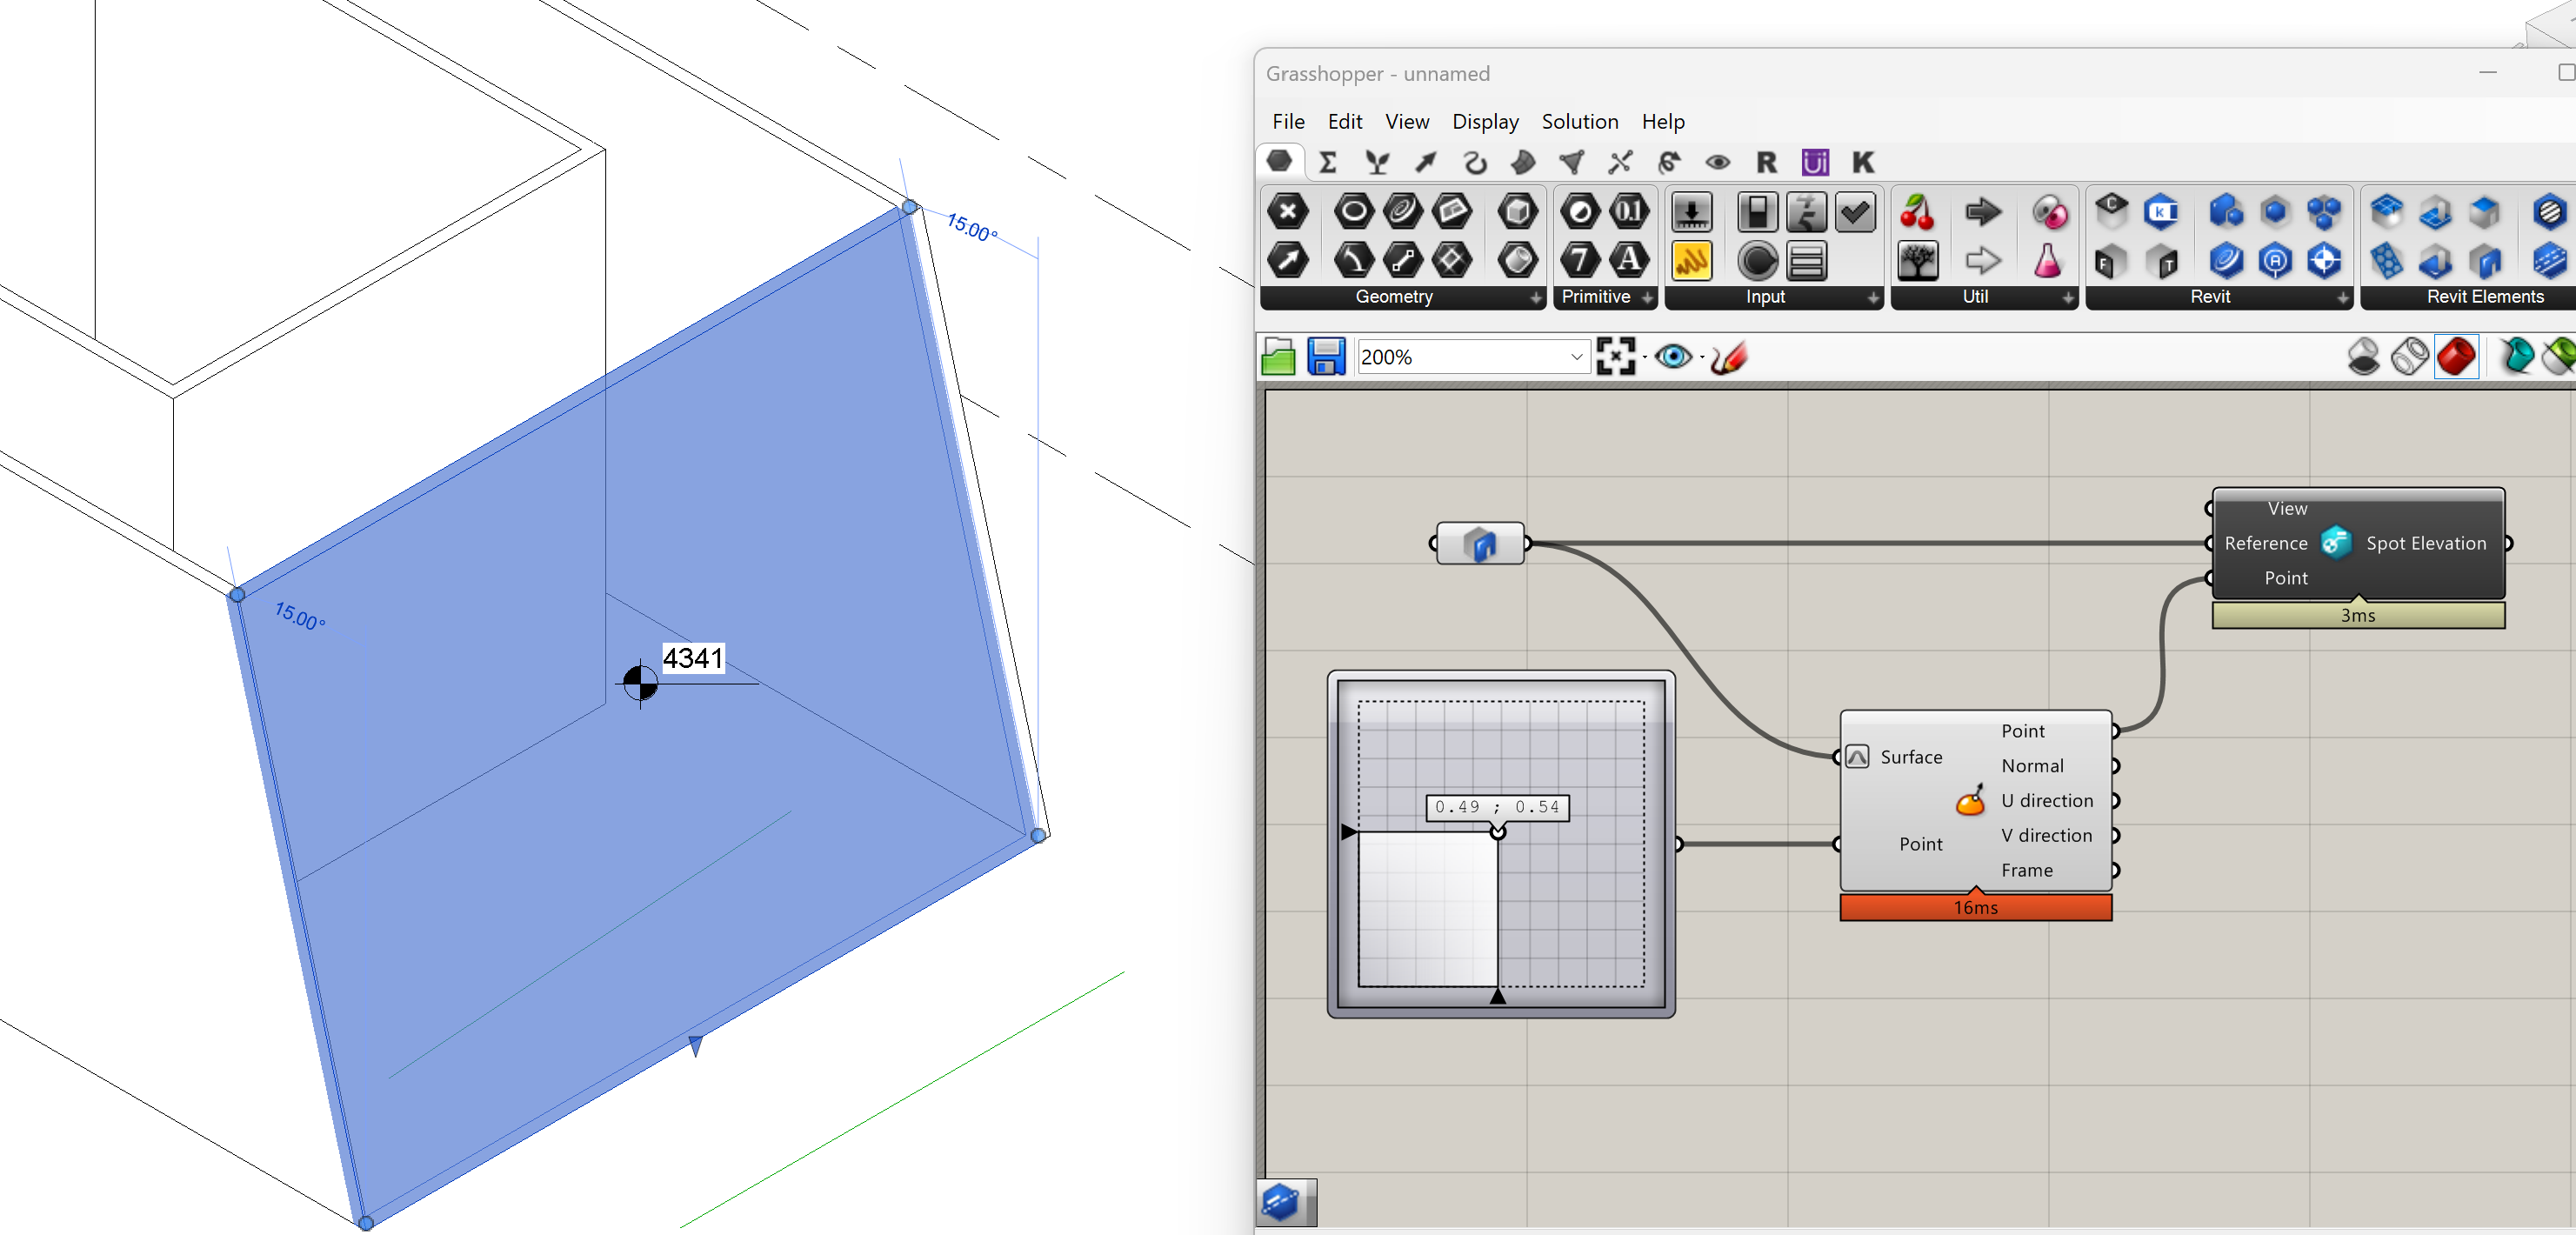2576x1235 pixels.
Task: Open a file using the folder icon
Action: pyautogui.click(x=1277, y=356)
